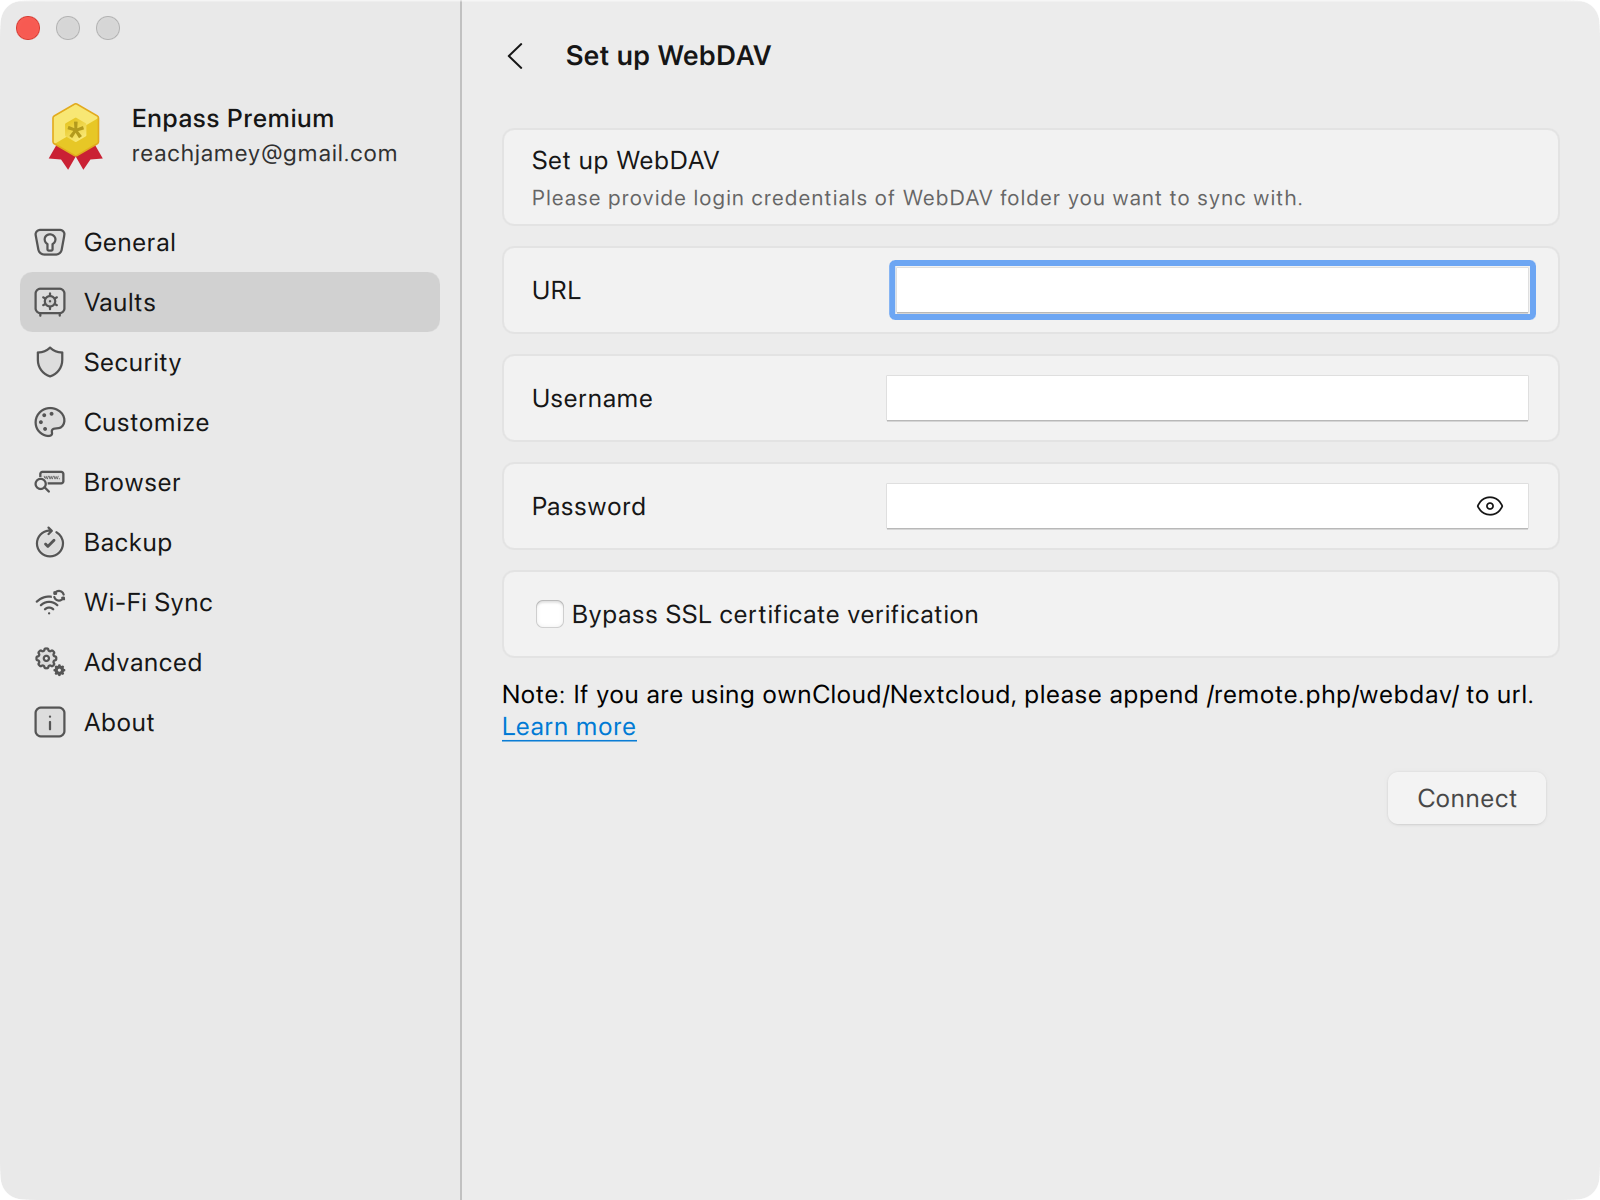The height and width of the screenshot is (1200, 1600).
Task: Go to the Backup section
Action: (230, 542)
